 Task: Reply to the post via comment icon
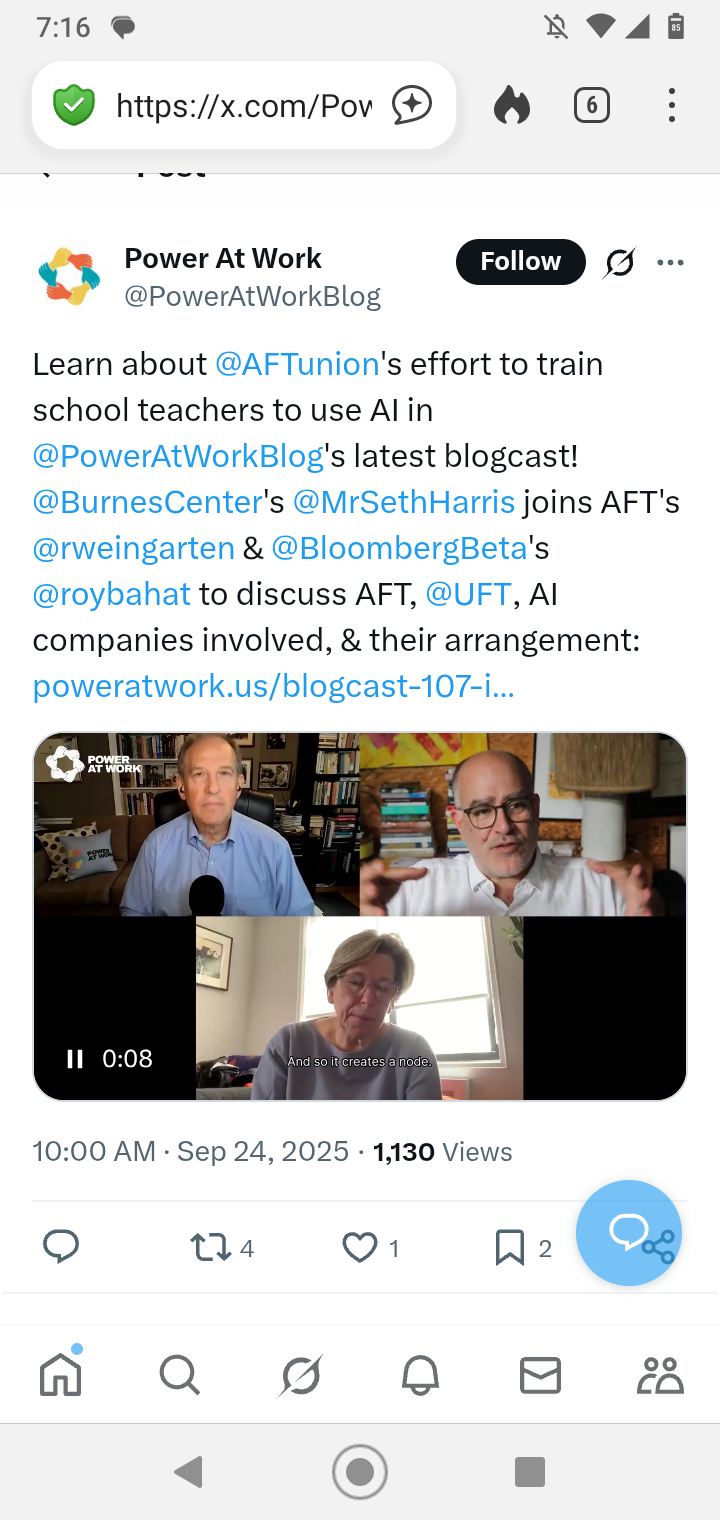click(61, 1246)
